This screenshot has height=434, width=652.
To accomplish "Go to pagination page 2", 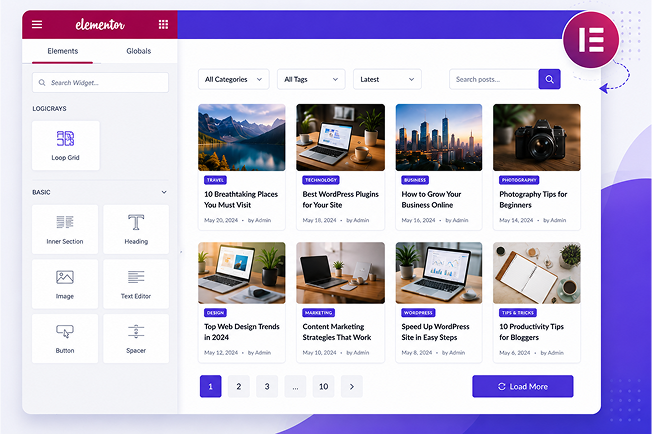I will 239,387.
